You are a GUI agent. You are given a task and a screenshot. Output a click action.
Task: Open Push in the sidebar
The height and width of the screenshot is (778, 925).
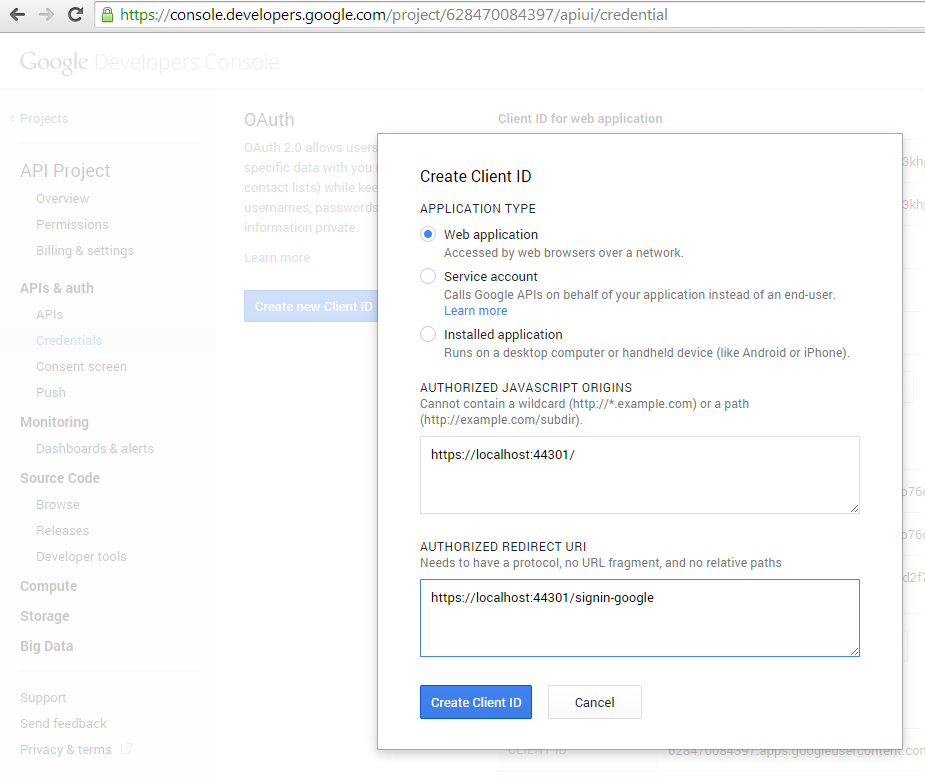[x=51, y=392]
